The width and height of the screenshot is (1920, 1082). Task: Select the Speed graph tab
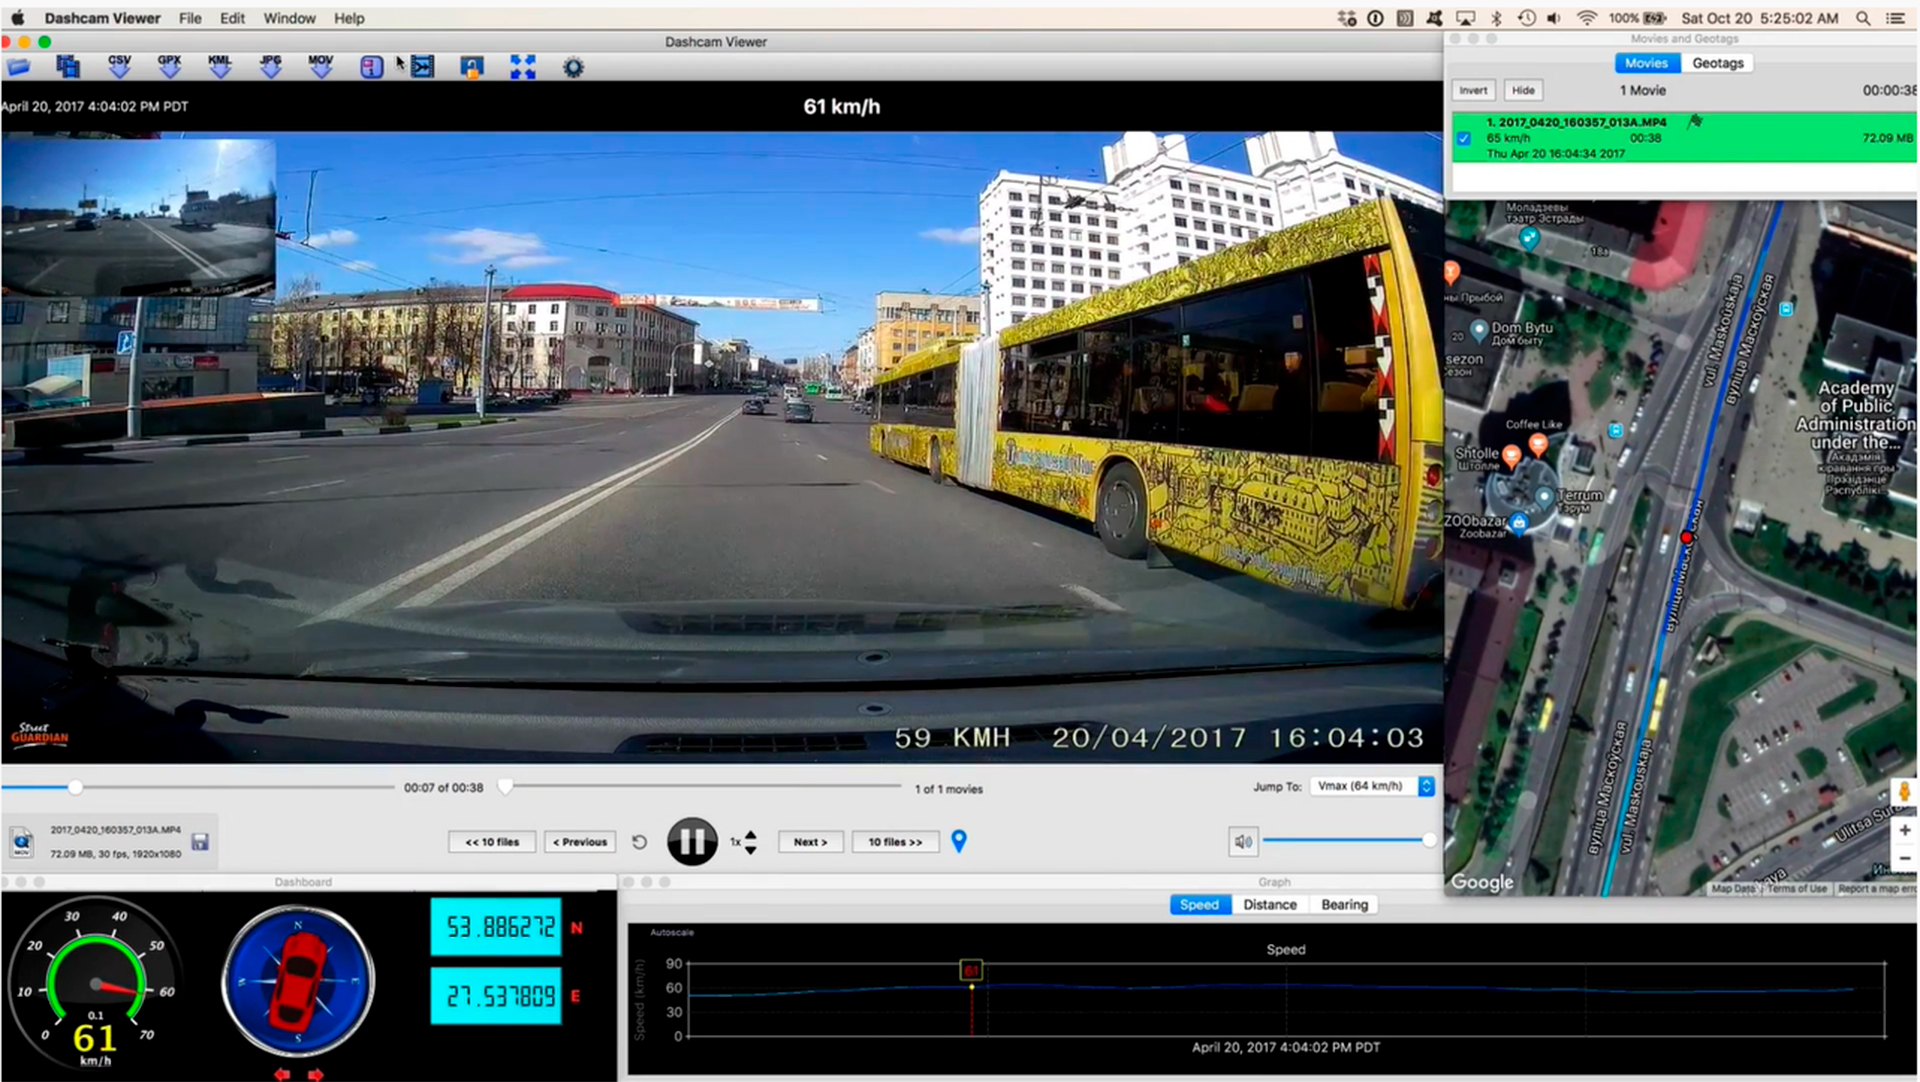click(x=1199, y=904)
